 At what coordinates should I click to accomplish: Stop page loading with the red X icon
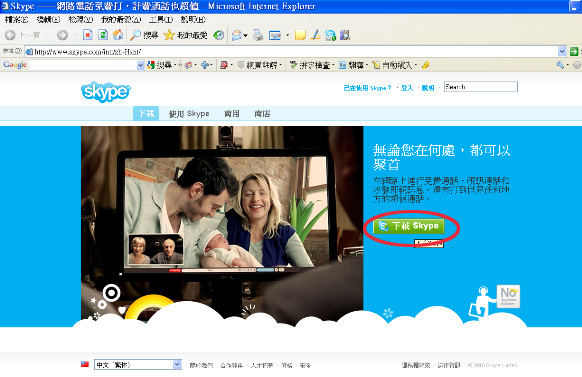(88, 35)
